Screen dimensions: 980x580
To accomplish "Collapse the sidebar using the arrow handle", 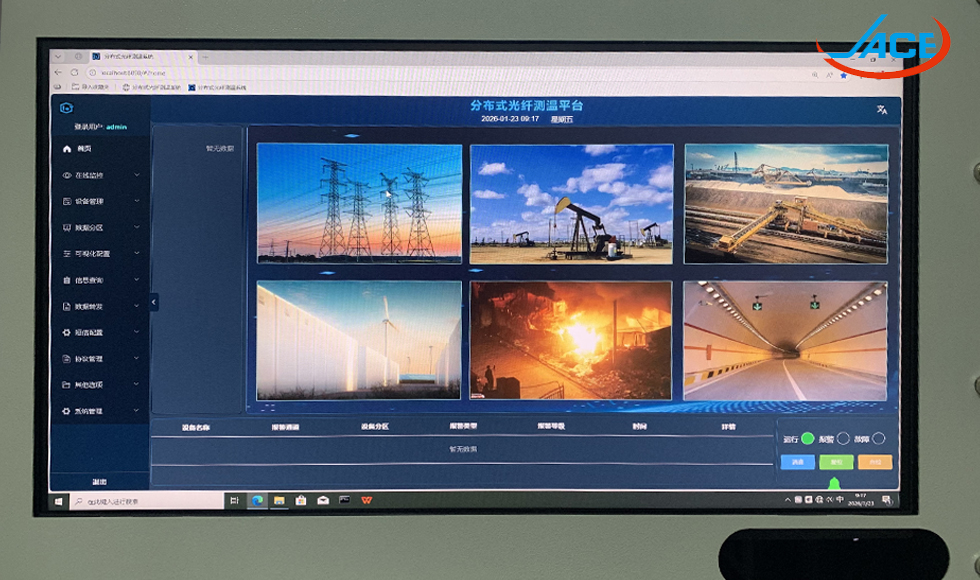I will pyautogui.click(x=154, y=302).
